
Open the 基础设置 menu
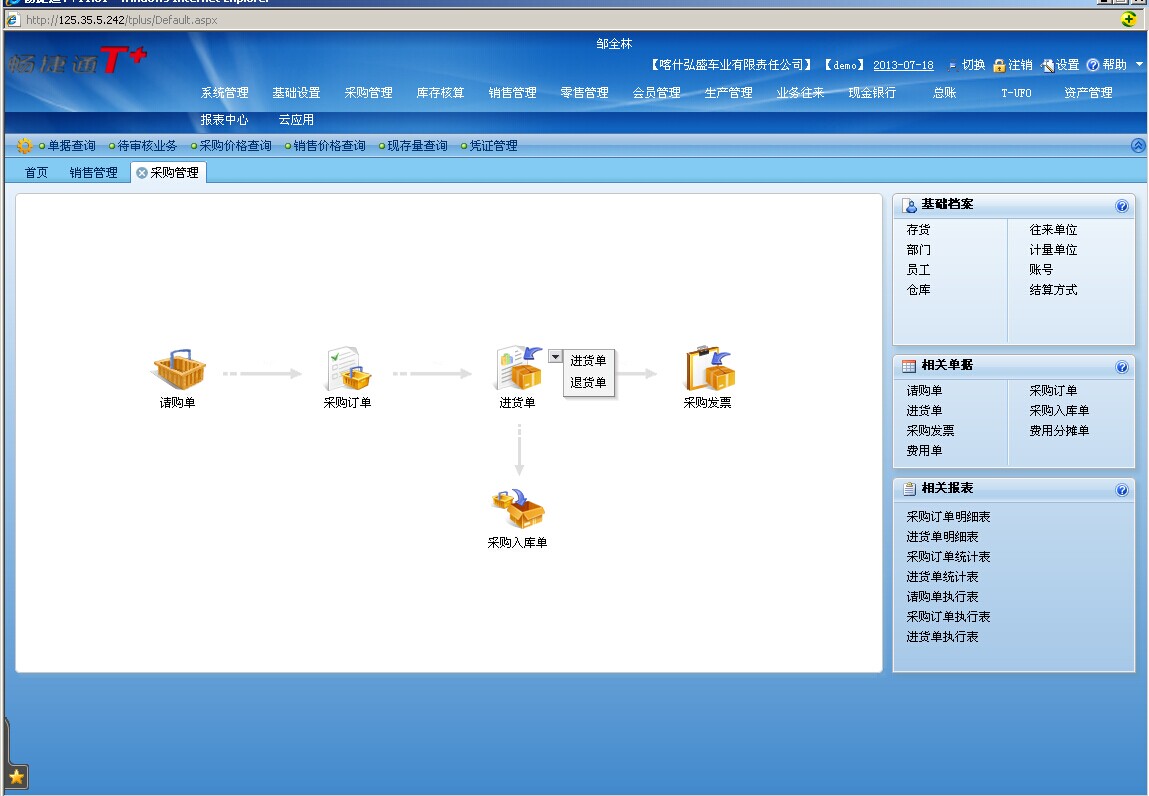click(297, 93)
